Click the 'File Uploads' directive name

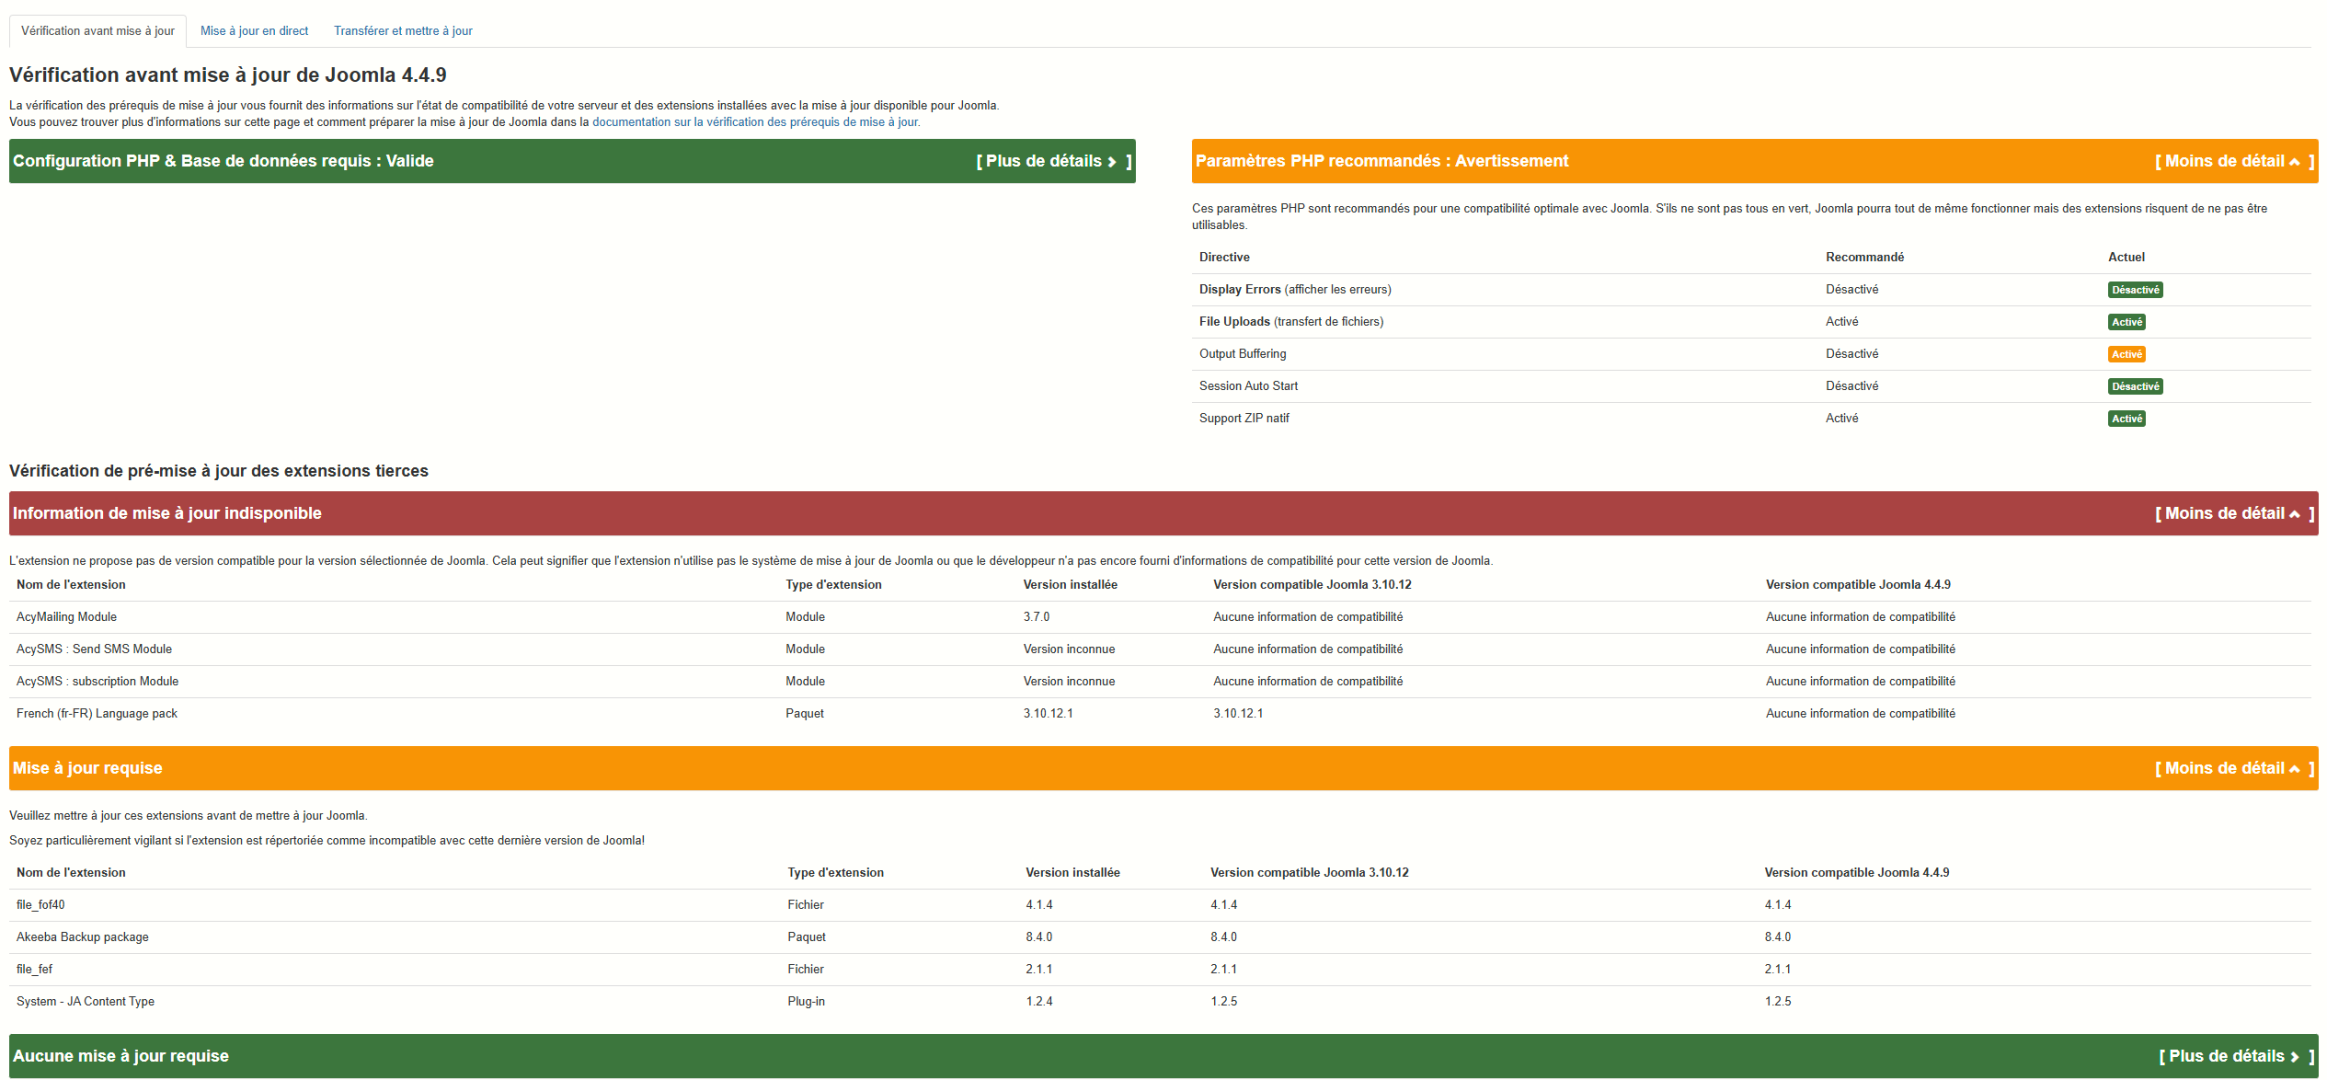click(1234, 322)
